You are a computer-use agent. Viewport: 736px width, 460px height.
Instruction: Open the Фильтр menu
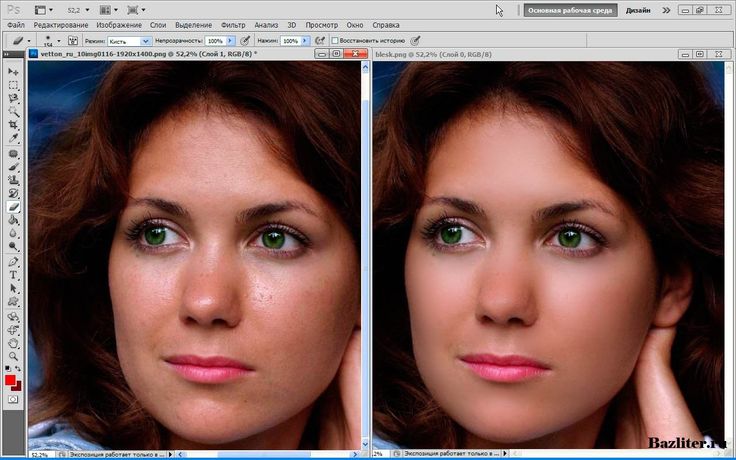coord(232,23)
